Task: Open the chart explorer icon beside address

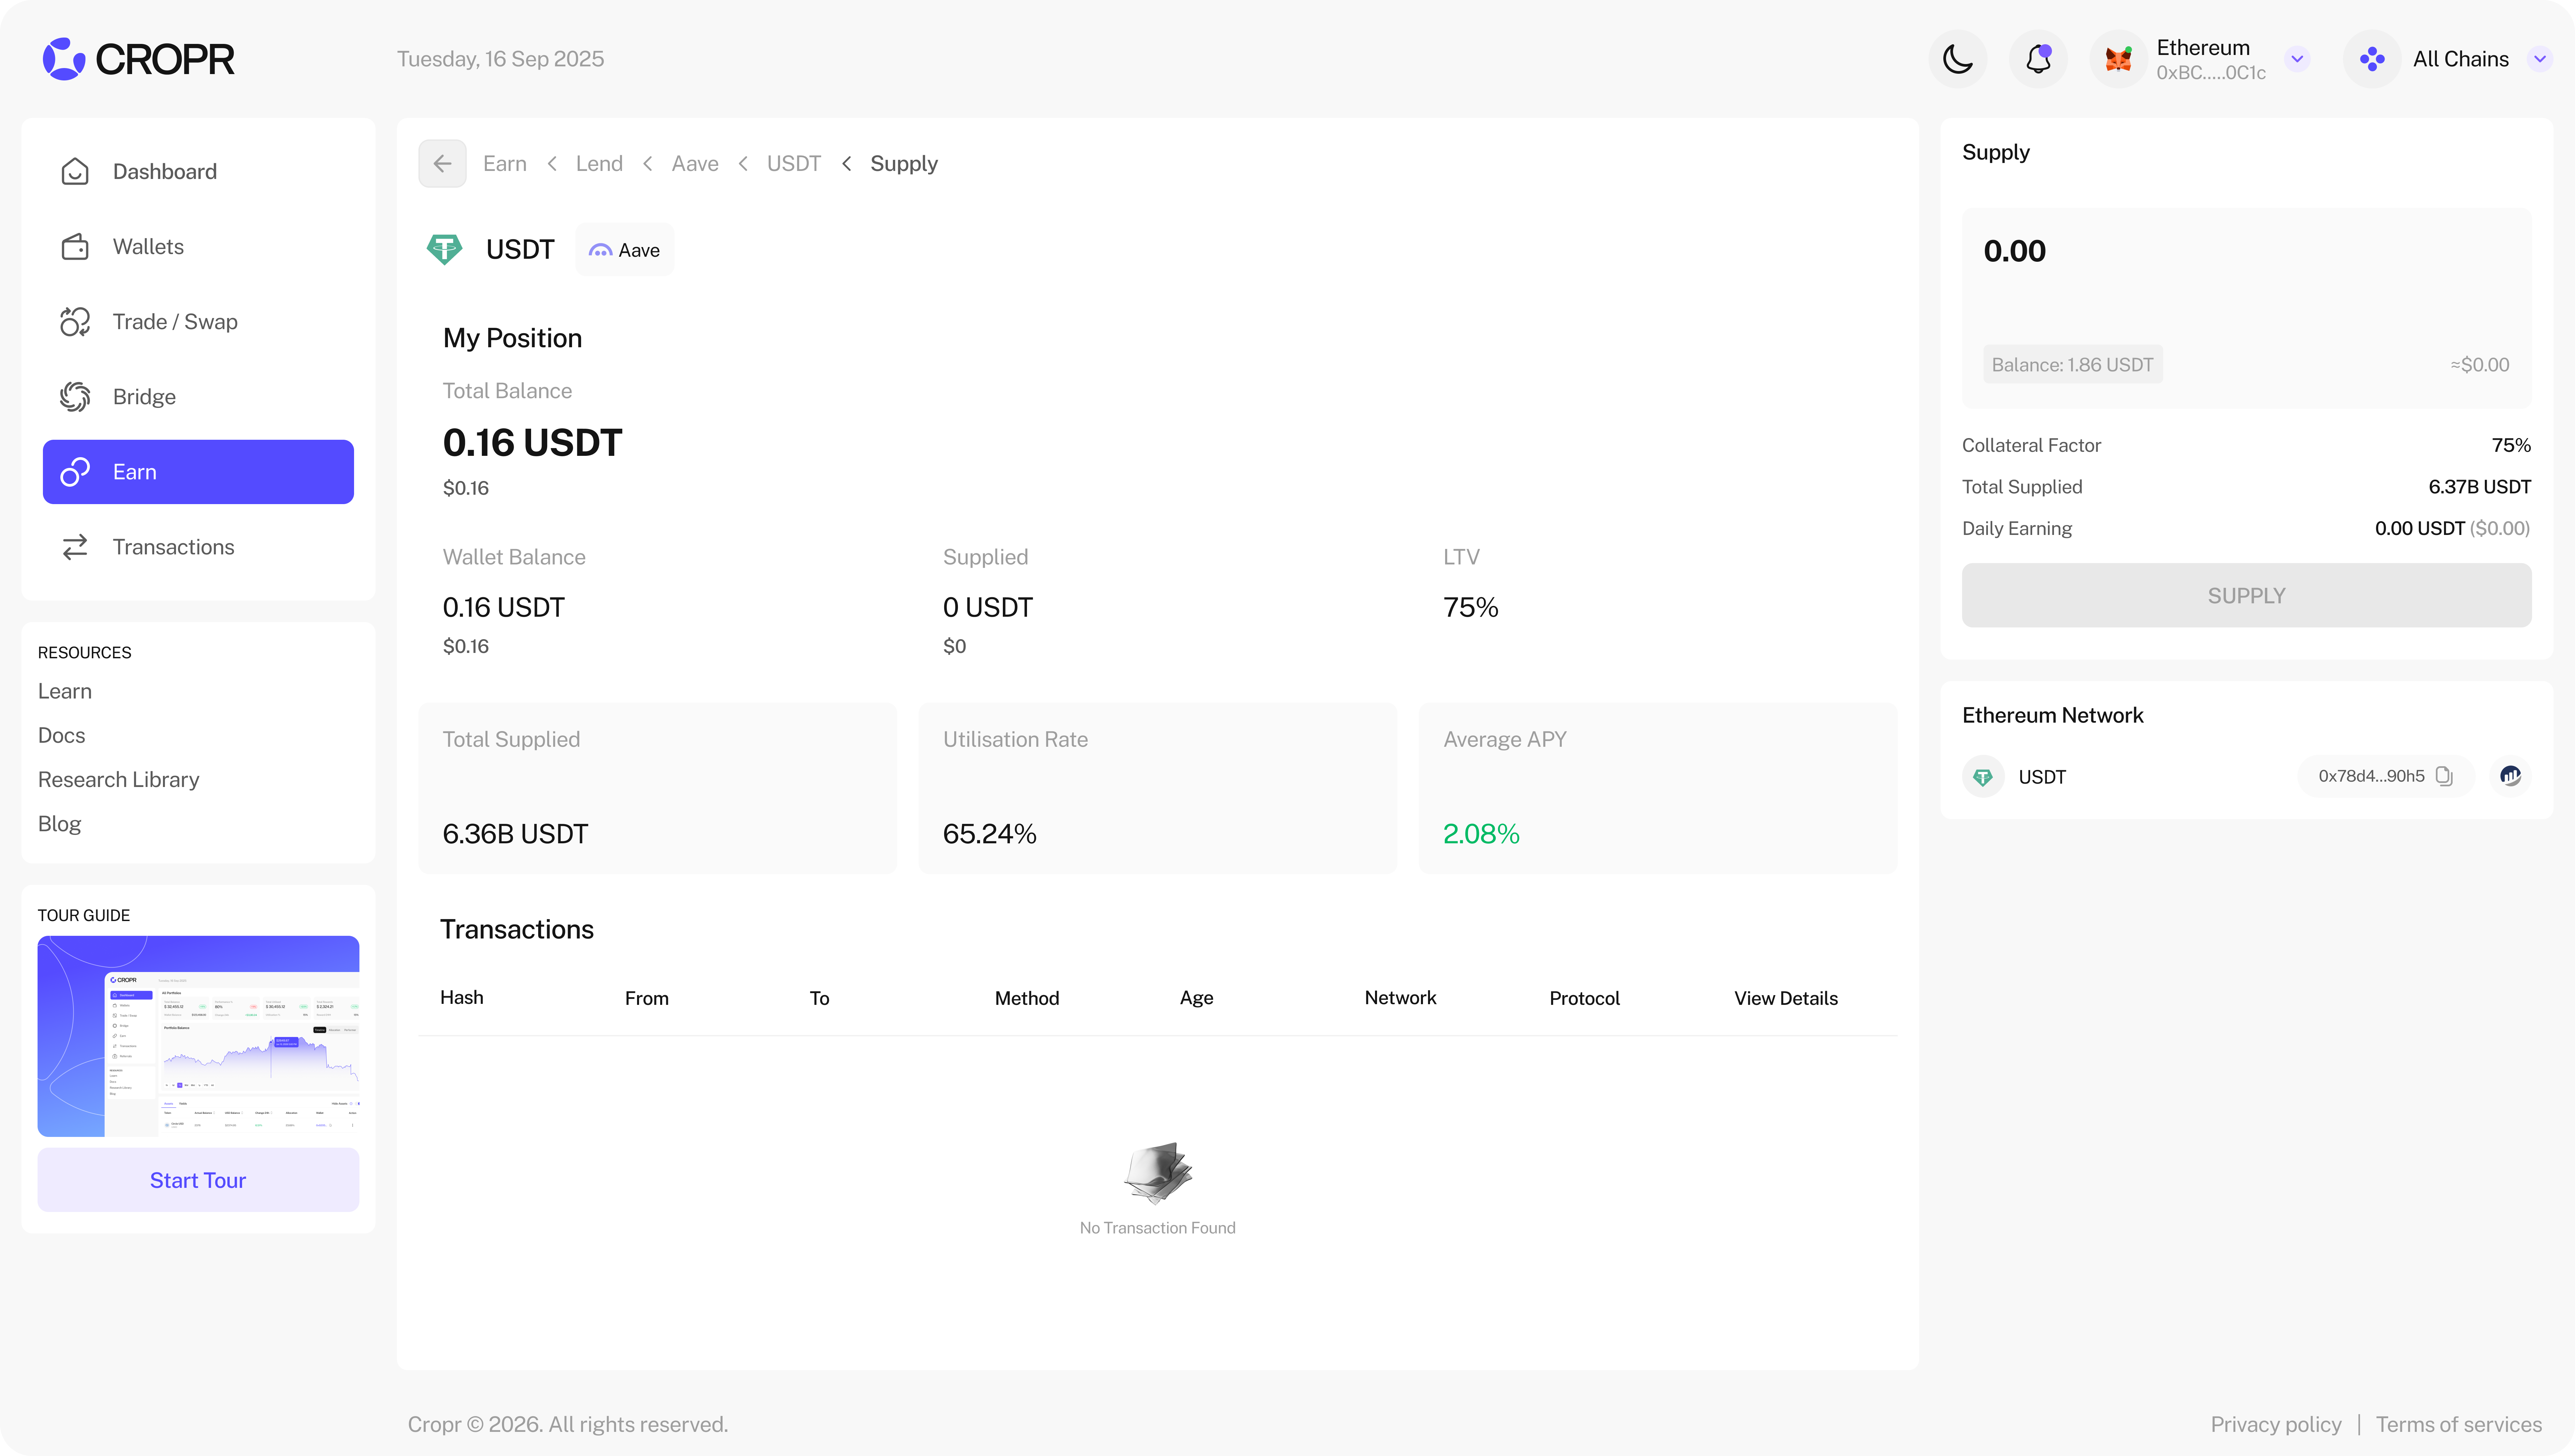Action: click(2510, 776)
